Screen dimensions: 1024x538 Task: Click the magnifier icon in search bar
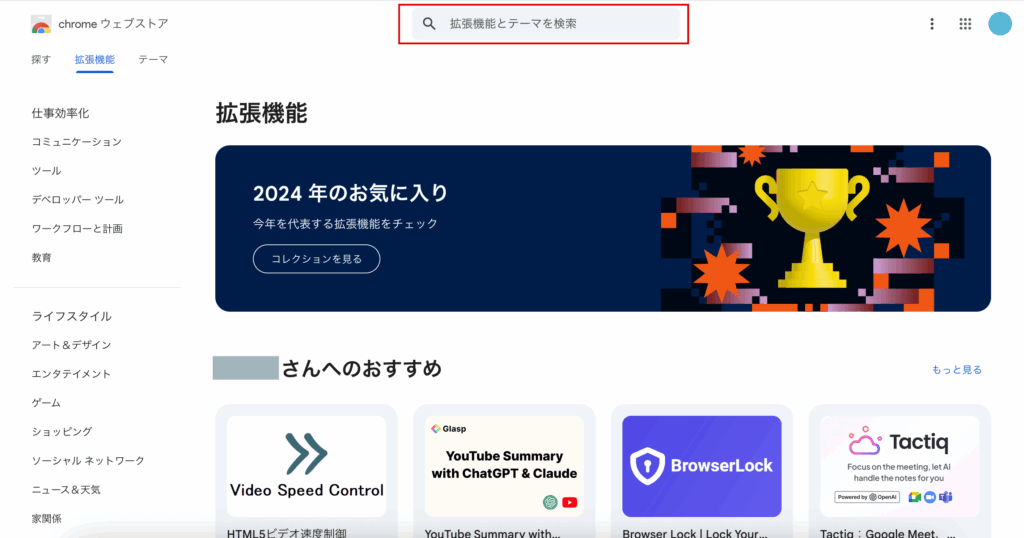click(429, 24)
